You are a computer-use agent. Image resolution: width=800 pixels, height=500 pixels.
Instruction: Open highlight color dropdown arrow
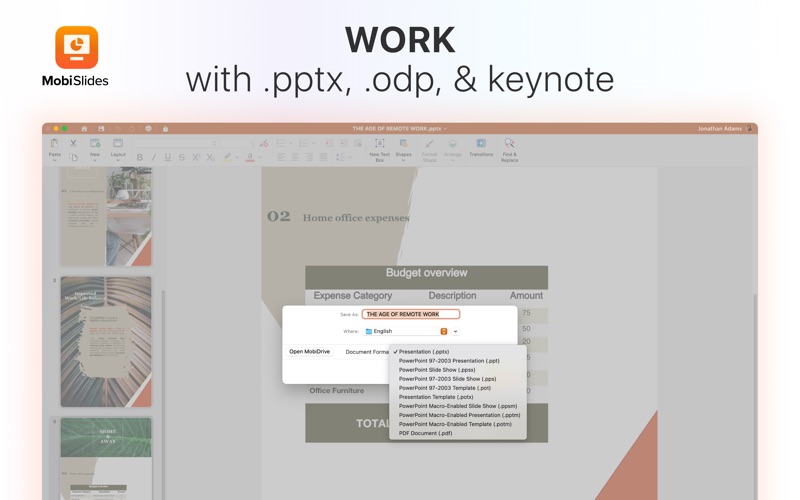tap(237, 158)
